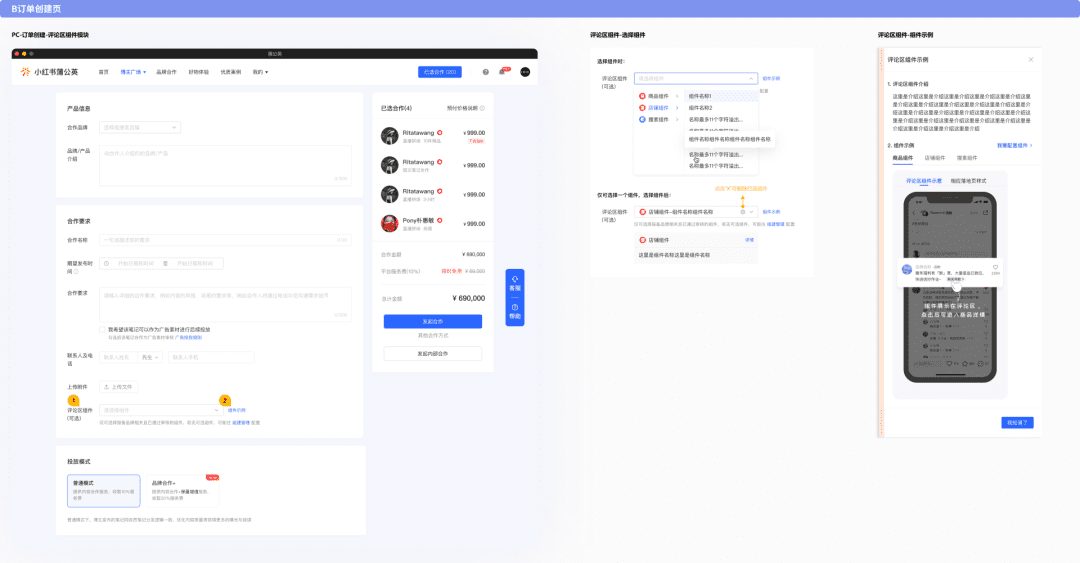1080x563 pixels.
Task: Click the blue 搜索组件 icon in dropdown list
Action: click(642, 119)
